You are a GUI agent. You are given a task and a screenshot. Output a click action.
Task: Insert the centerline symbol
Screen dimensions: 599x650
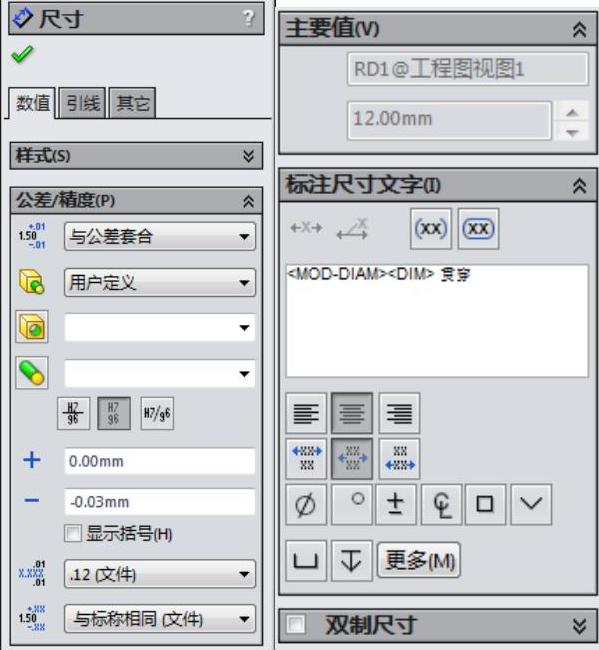(441, 504)
